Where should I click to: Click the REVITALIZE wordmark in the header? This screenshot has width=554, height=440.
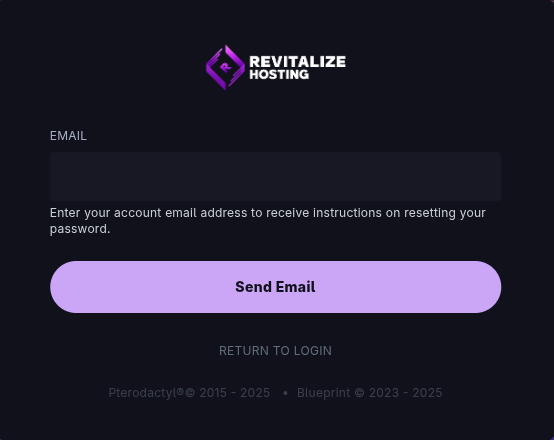(297, 61)
